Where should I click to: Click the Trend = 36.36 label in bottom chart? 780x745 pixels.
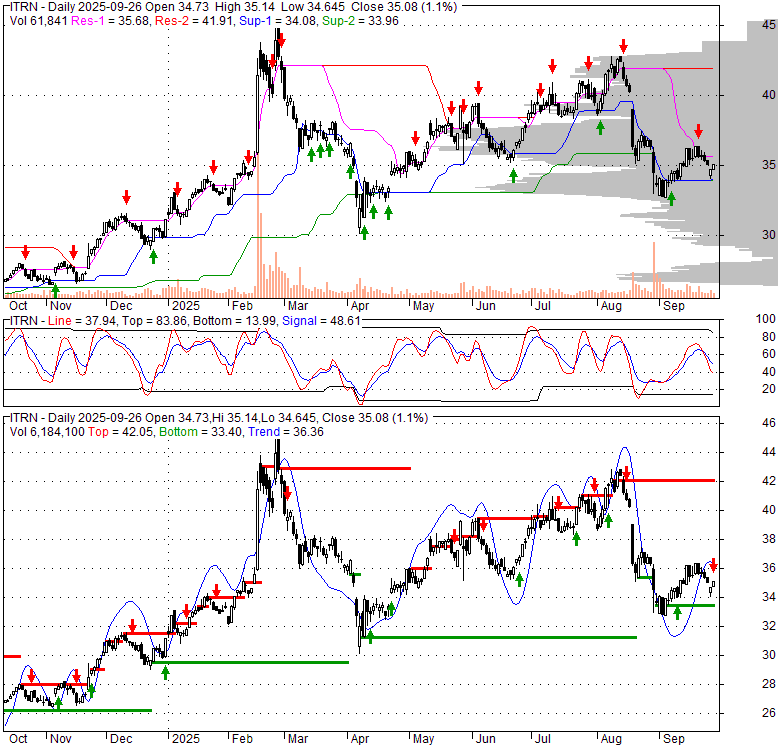point(286,432)
